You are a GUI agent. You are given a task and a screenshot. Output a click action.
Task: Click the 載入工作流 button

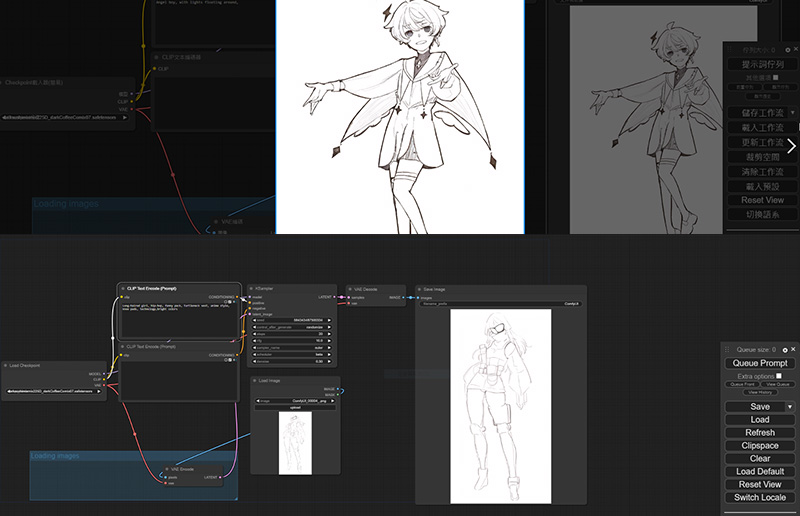(762, 127)
